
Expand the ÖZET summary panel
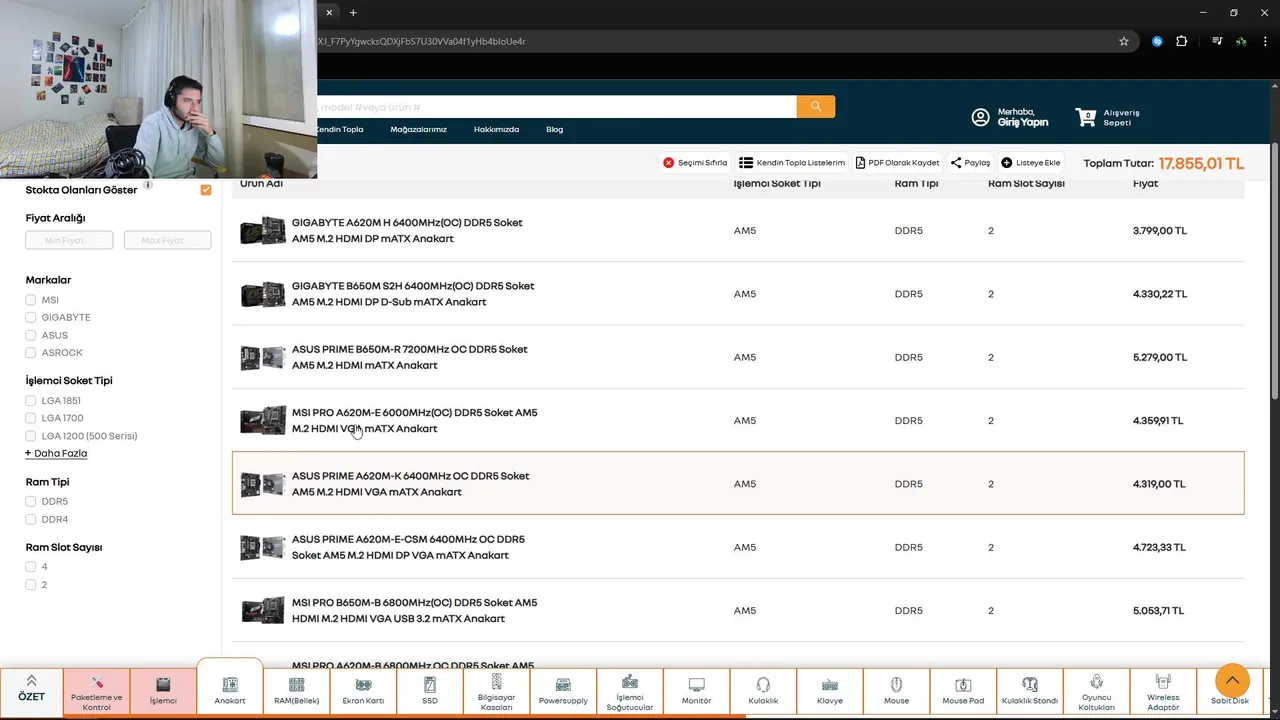tap(31, 690)
